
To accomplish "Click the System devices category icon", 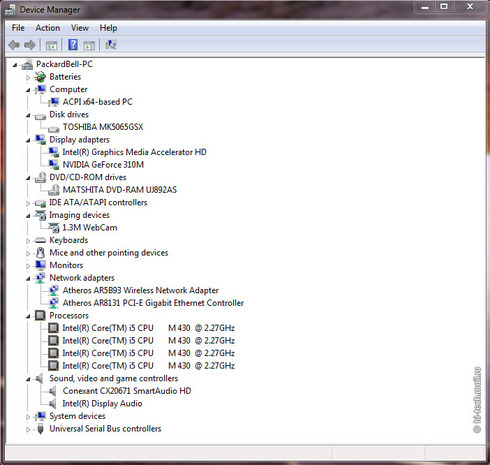I will click(x=41, y=416).
